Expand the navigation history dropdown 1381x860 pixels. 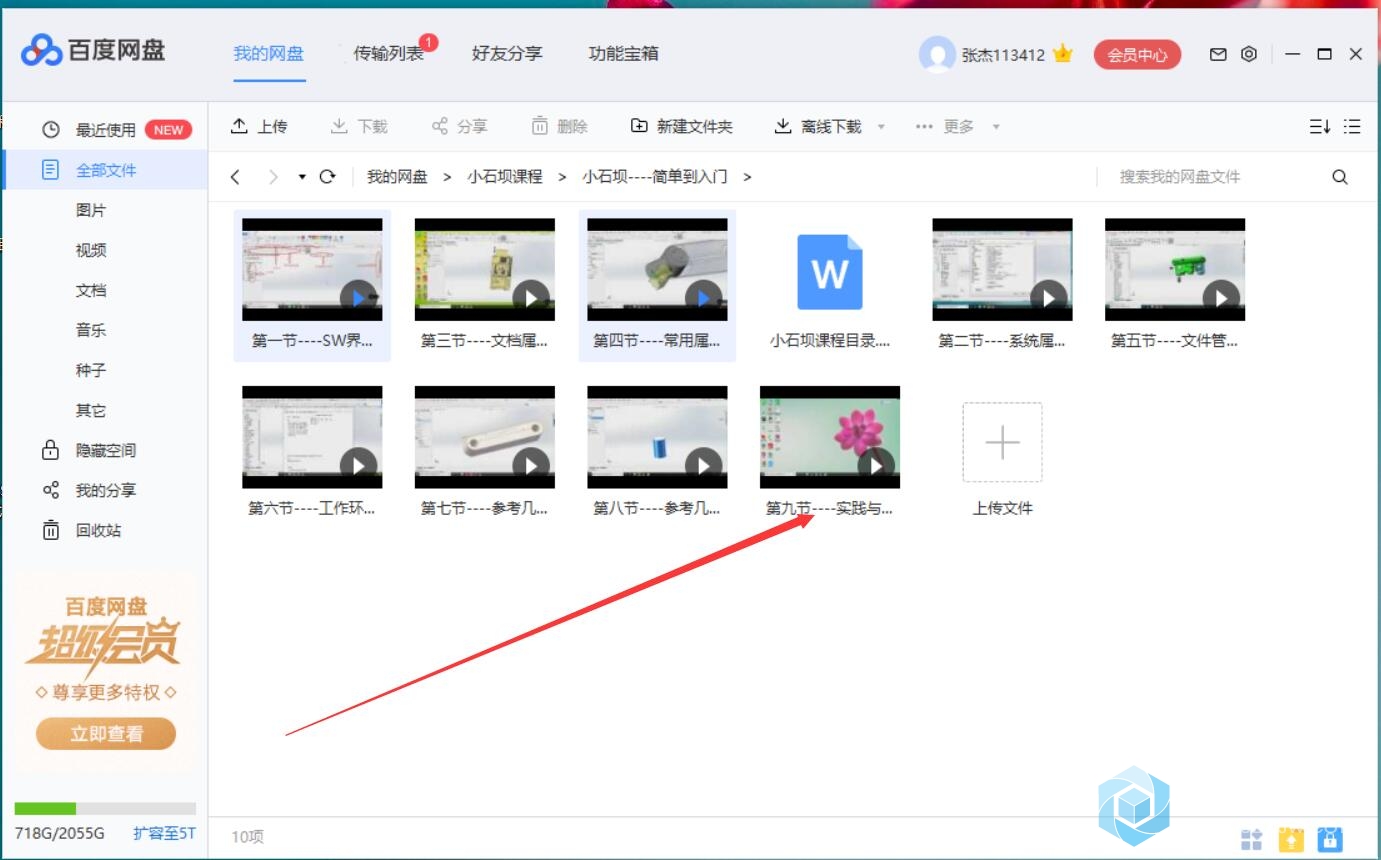click(301, 177)
